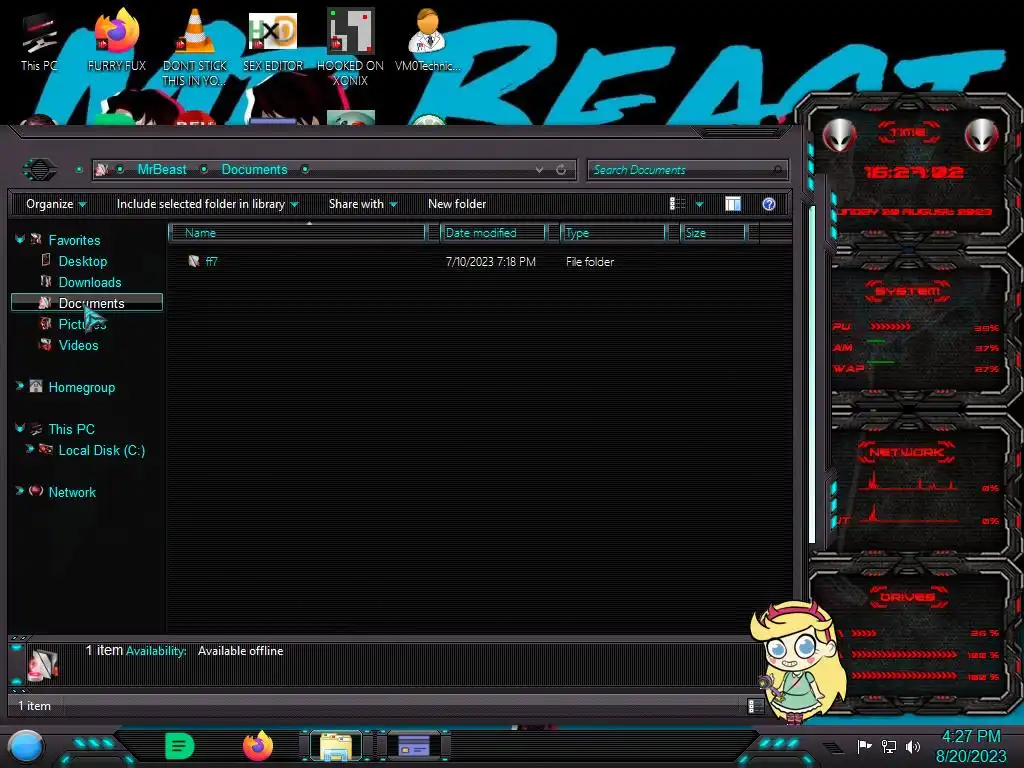Launch Firefox from the taskbar
Screen dimensions: 1024x768
tap(258, 746)
